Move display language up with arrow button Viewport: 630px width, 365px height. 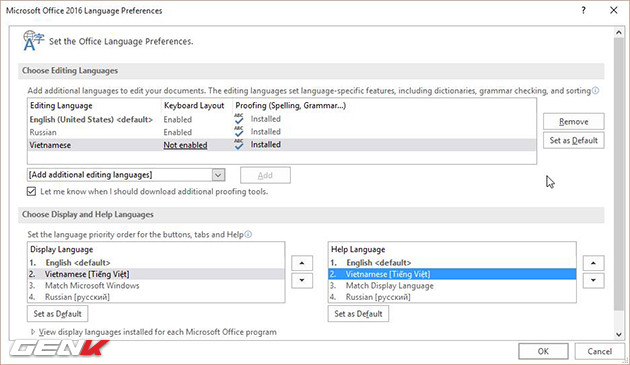tap(302, 263)
